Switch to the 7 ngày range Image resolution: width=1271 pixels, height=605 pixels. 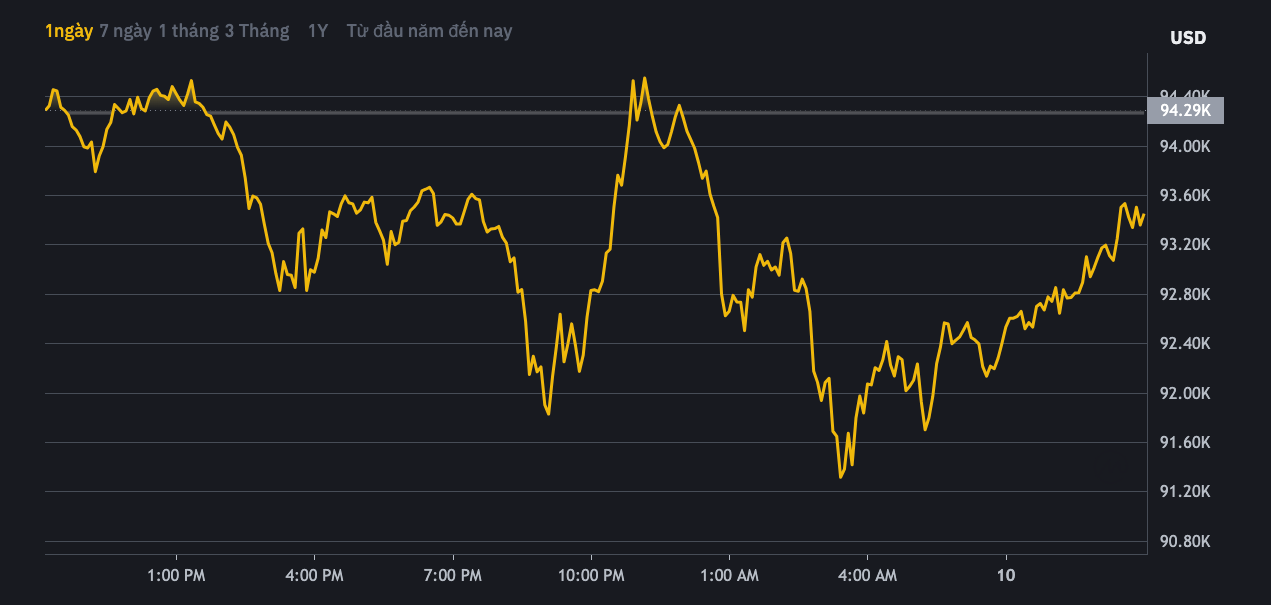click(x=125, y=31)
